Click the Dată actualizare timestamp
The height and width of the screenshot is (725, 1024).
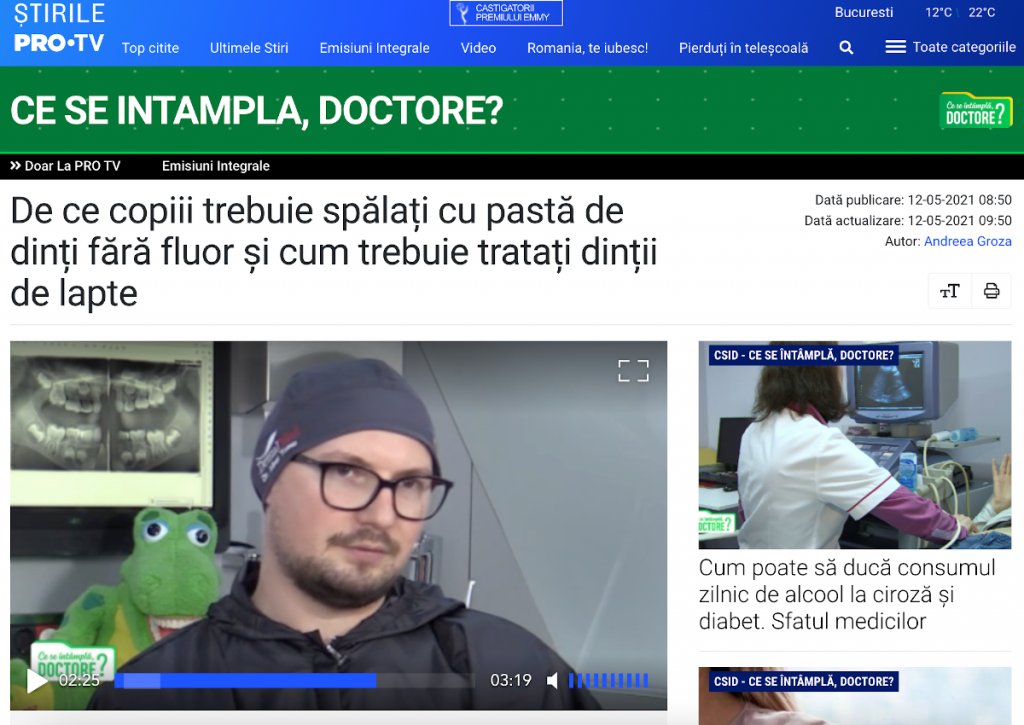pos(908,221)
